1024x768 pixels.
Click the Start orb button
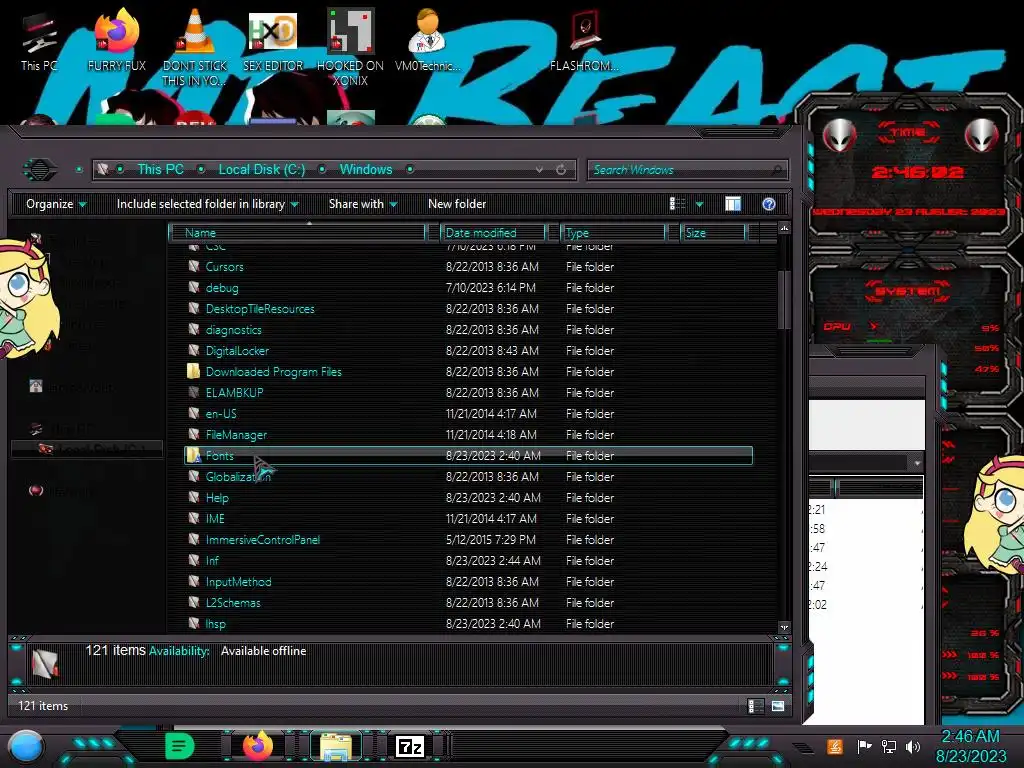click(26, 747)
